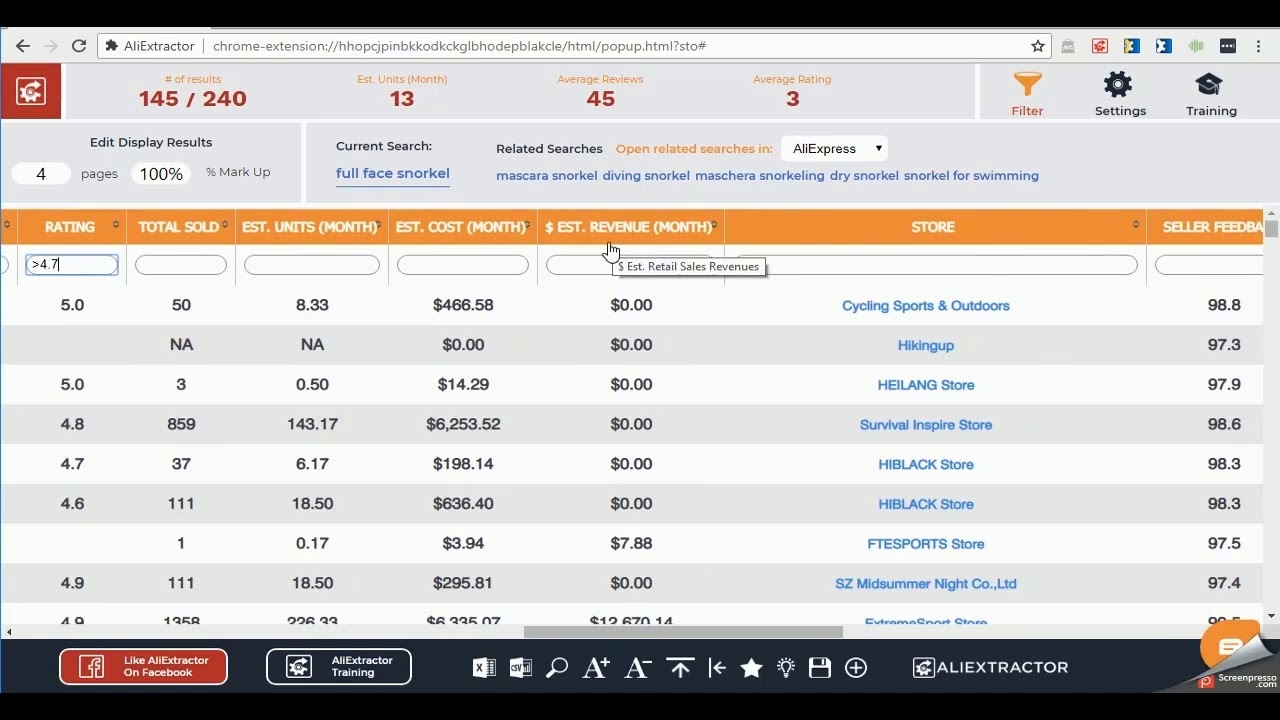The height and width of the screenshot is (720, 1280).
Task: Click the Store filter field
Action: [936, 265]
